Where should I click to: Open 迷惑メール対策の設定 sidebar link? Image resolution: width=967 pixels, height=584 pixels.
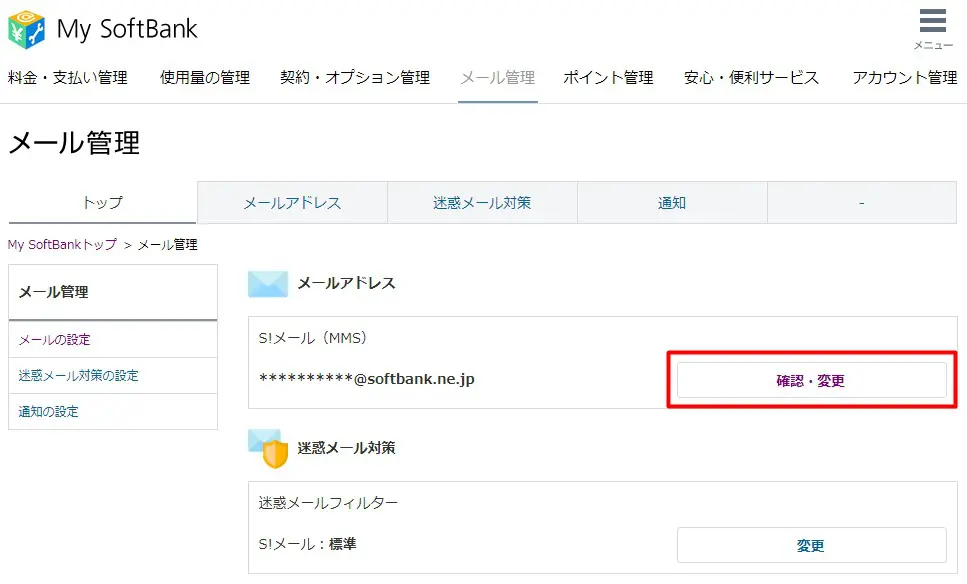78,376
